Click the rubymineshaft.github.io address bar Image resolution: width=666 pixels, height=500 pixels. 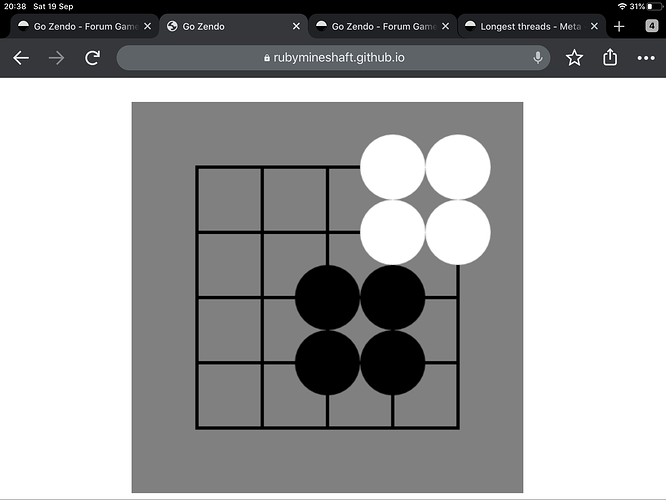pyautogui.click(x=333, y=58)
